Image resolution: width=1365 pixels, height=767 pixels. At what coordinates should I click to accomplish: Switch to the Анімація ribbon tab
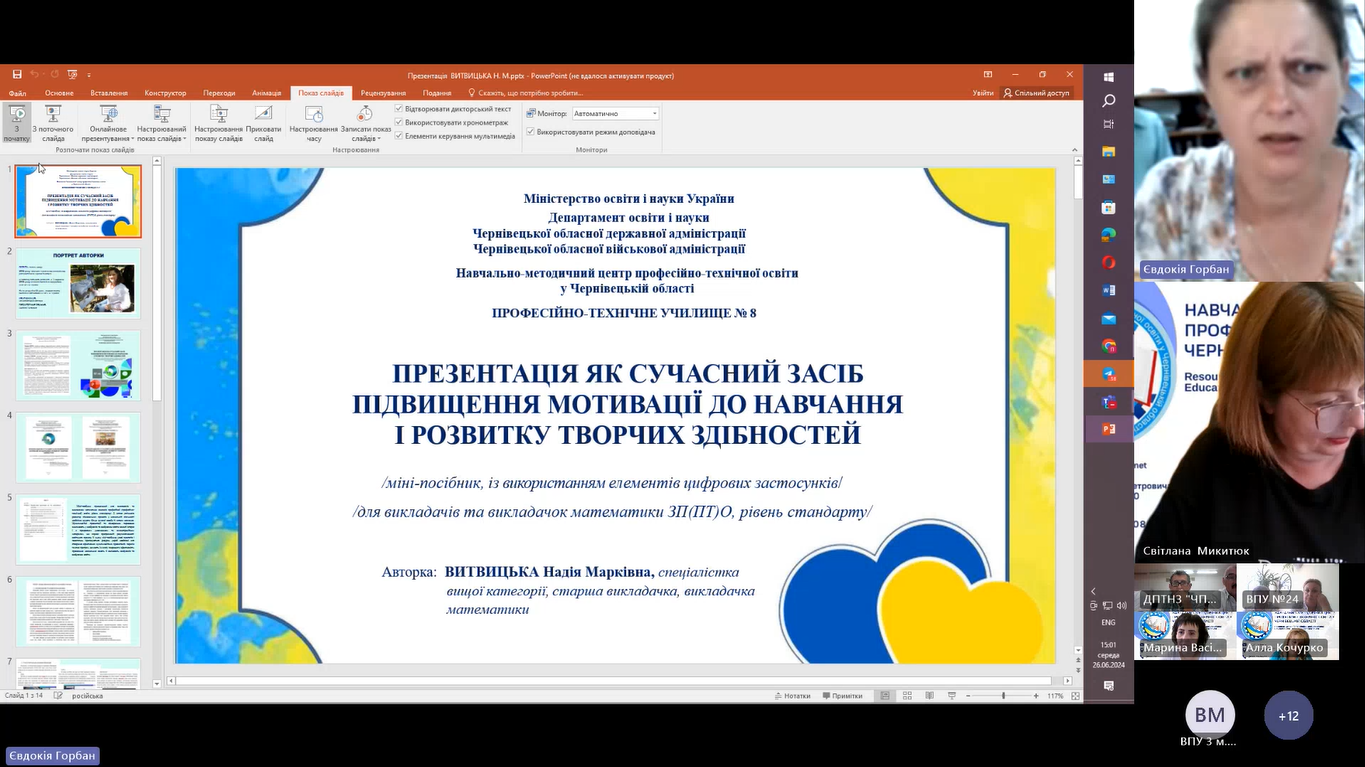coord(266,93)
